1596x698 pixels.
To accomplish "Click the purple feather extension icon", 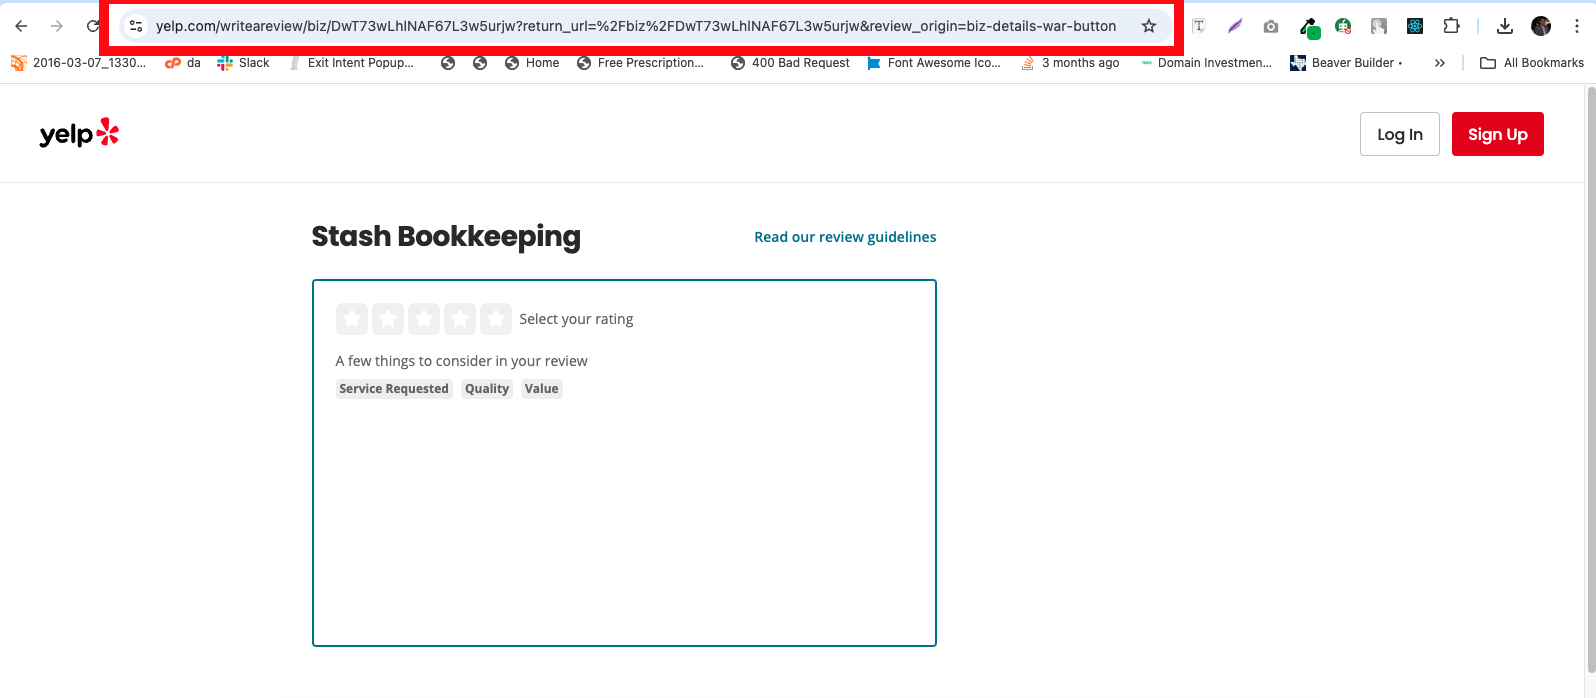I will pos(1235,27).
